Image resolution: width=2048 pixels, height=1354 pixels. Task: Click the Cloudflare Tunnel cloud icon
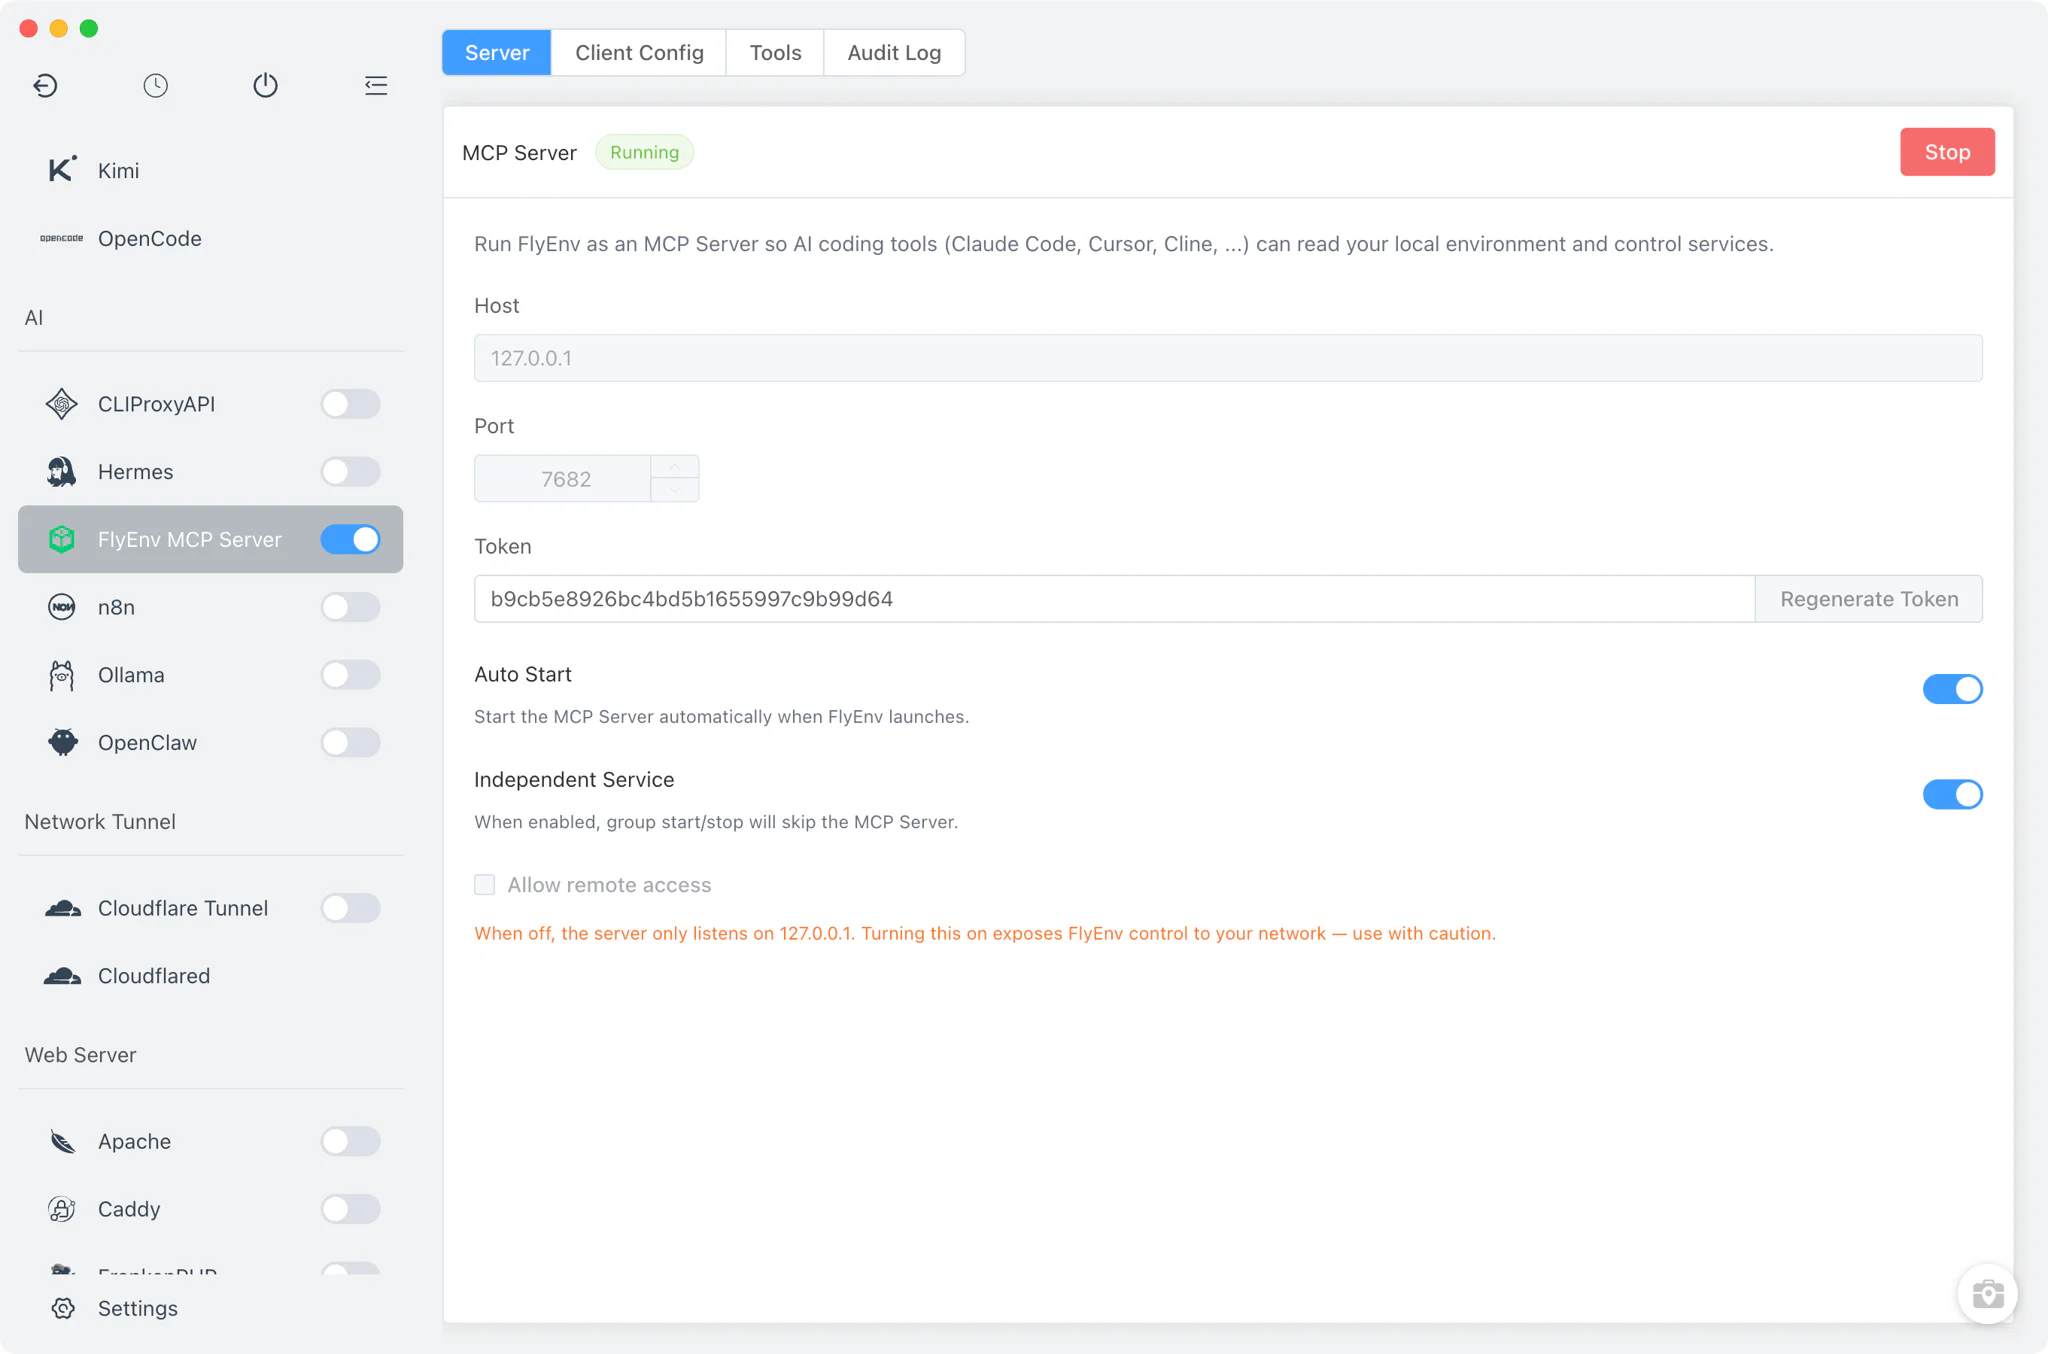pyautogui.click(x=63, y=908)
